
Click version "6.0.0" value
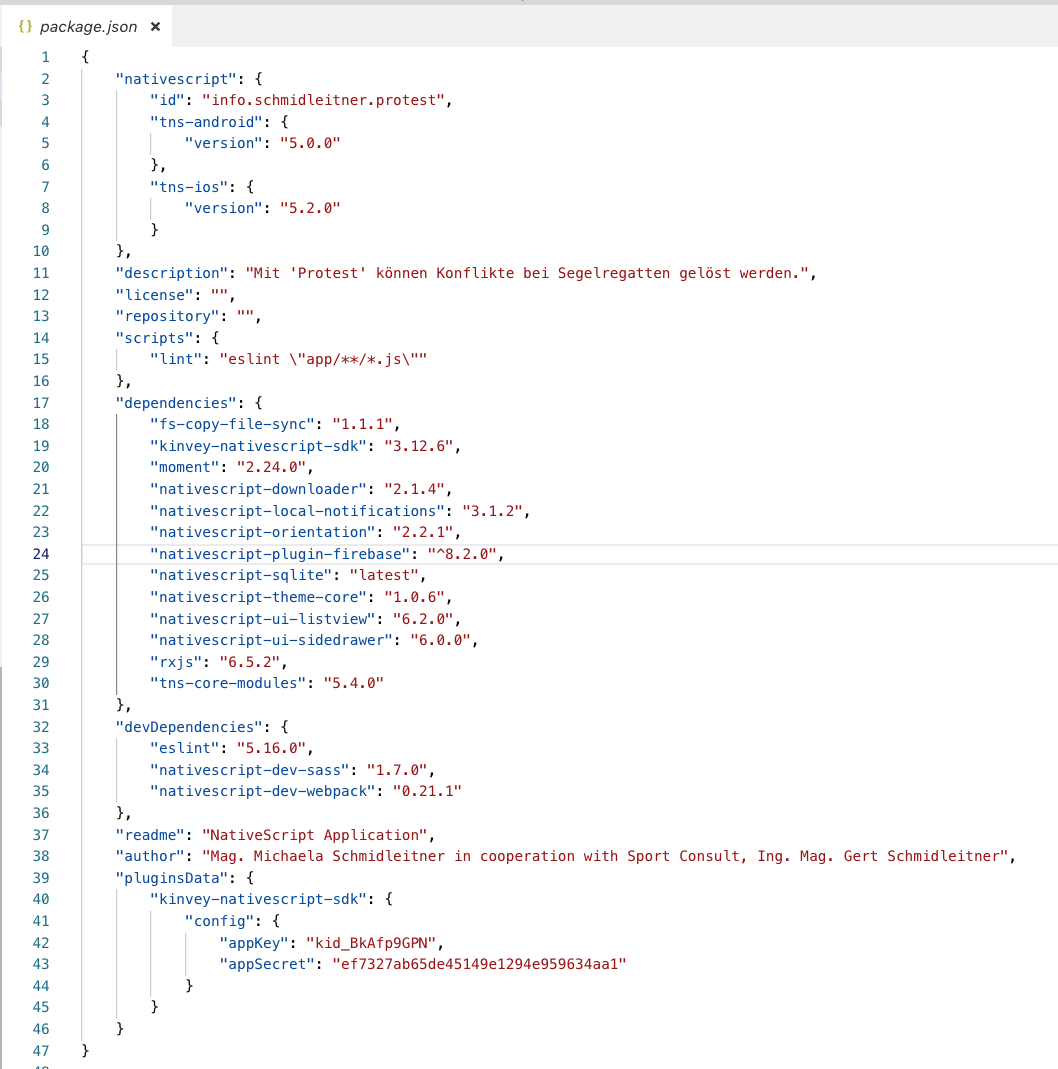tap(440, 640)
